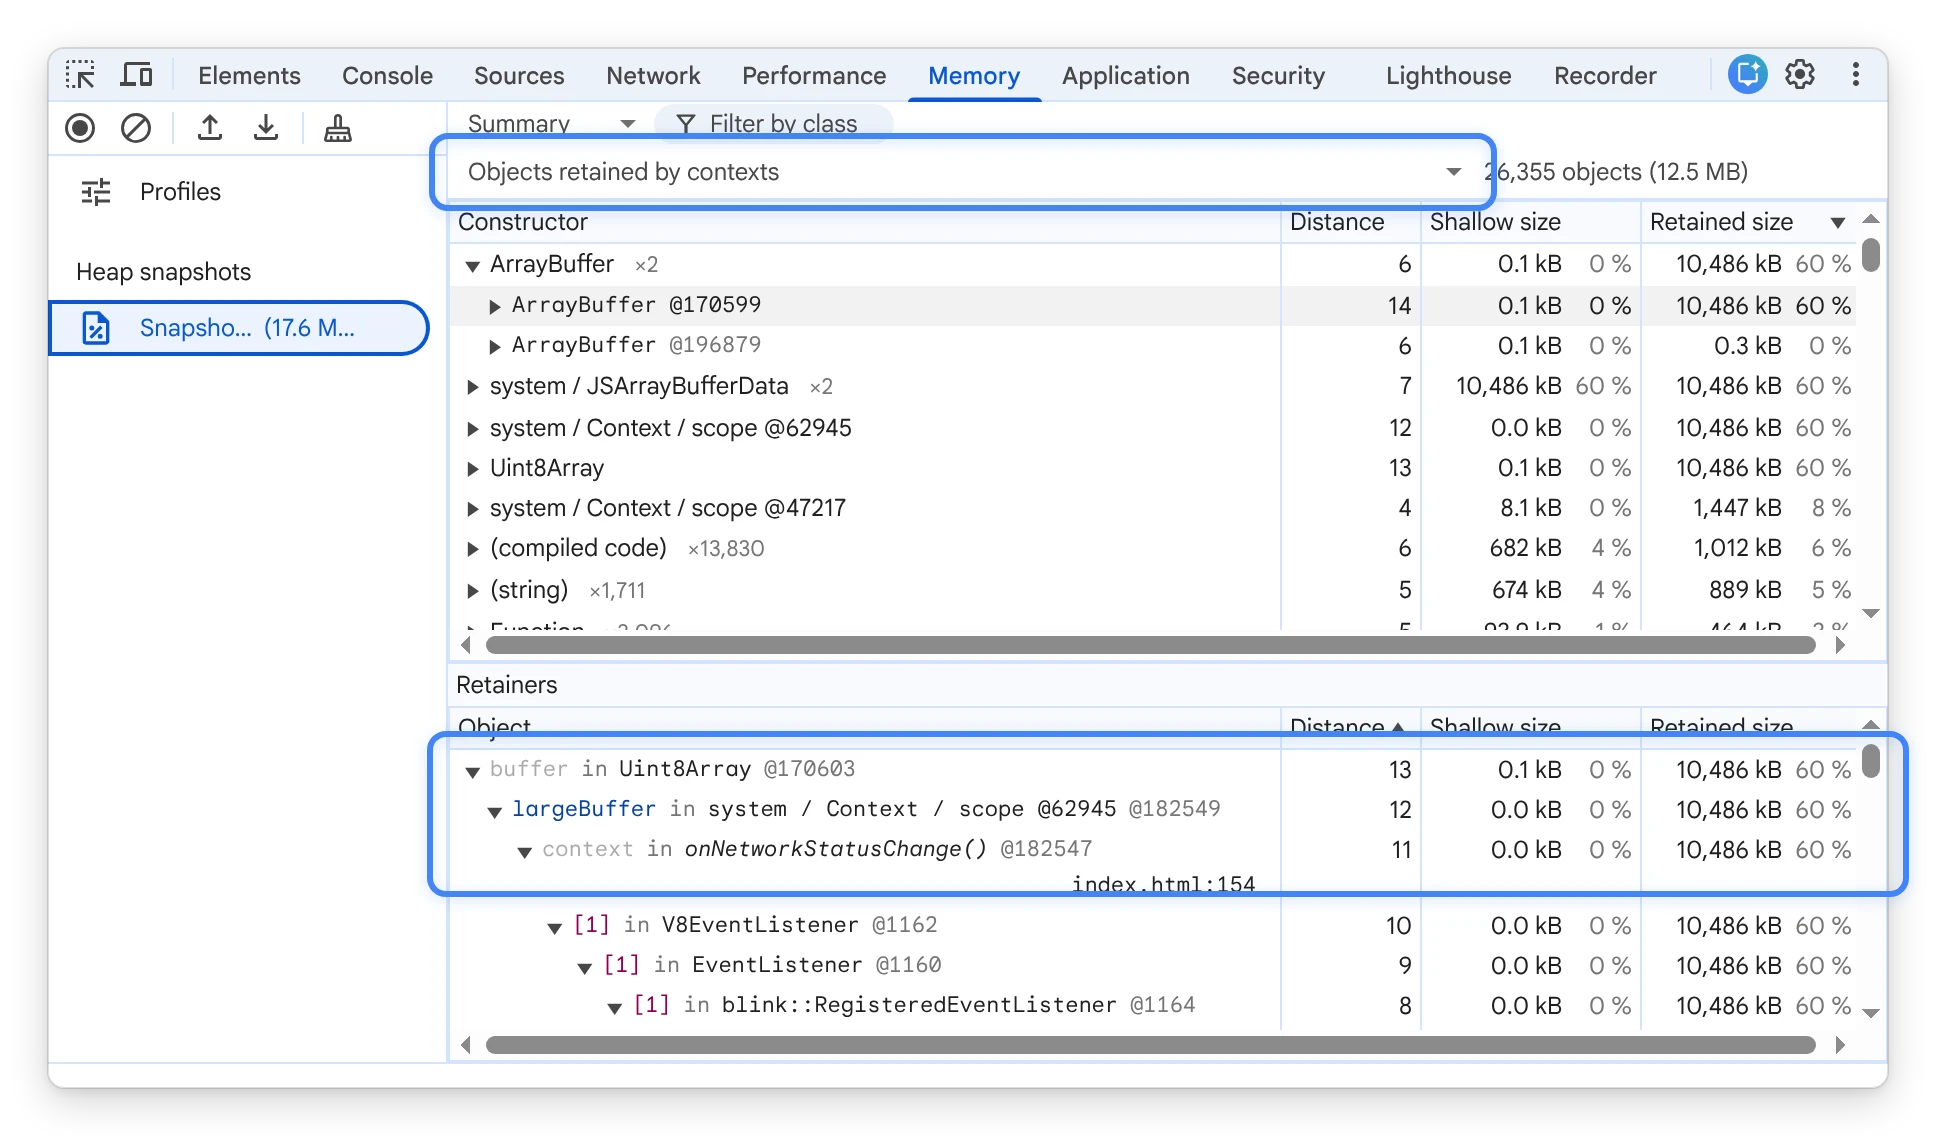Open the Network tab

(653, 76)
